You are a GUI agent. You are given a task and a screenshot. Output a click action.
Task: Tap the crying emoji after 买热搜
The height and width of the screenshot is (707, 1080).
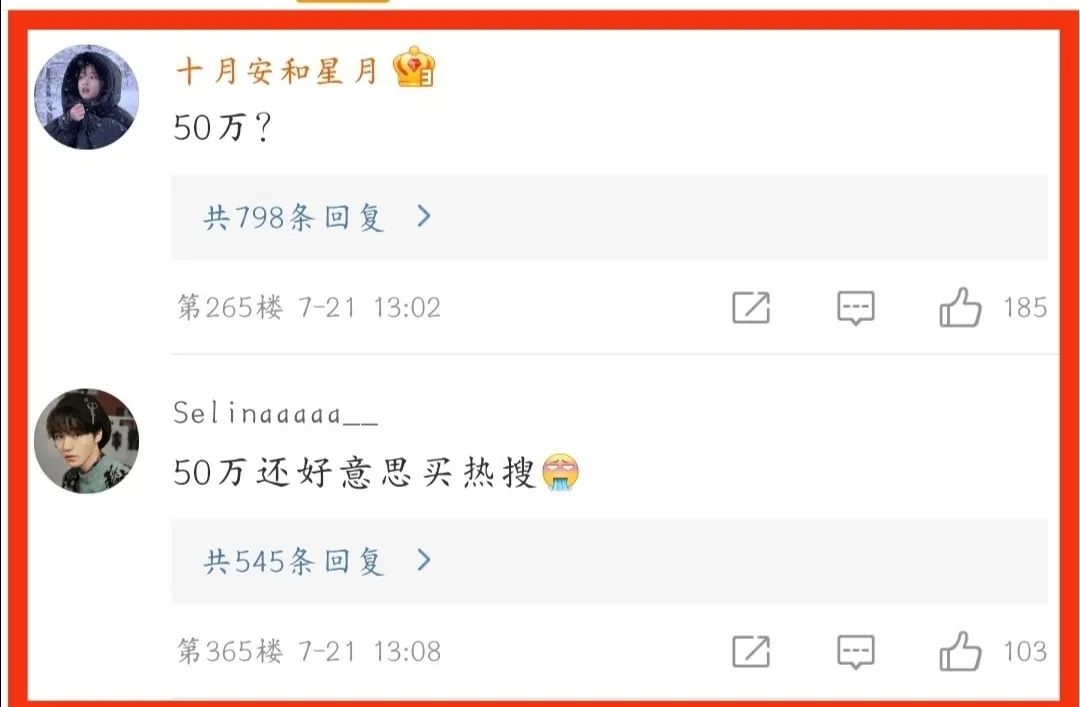561,472
